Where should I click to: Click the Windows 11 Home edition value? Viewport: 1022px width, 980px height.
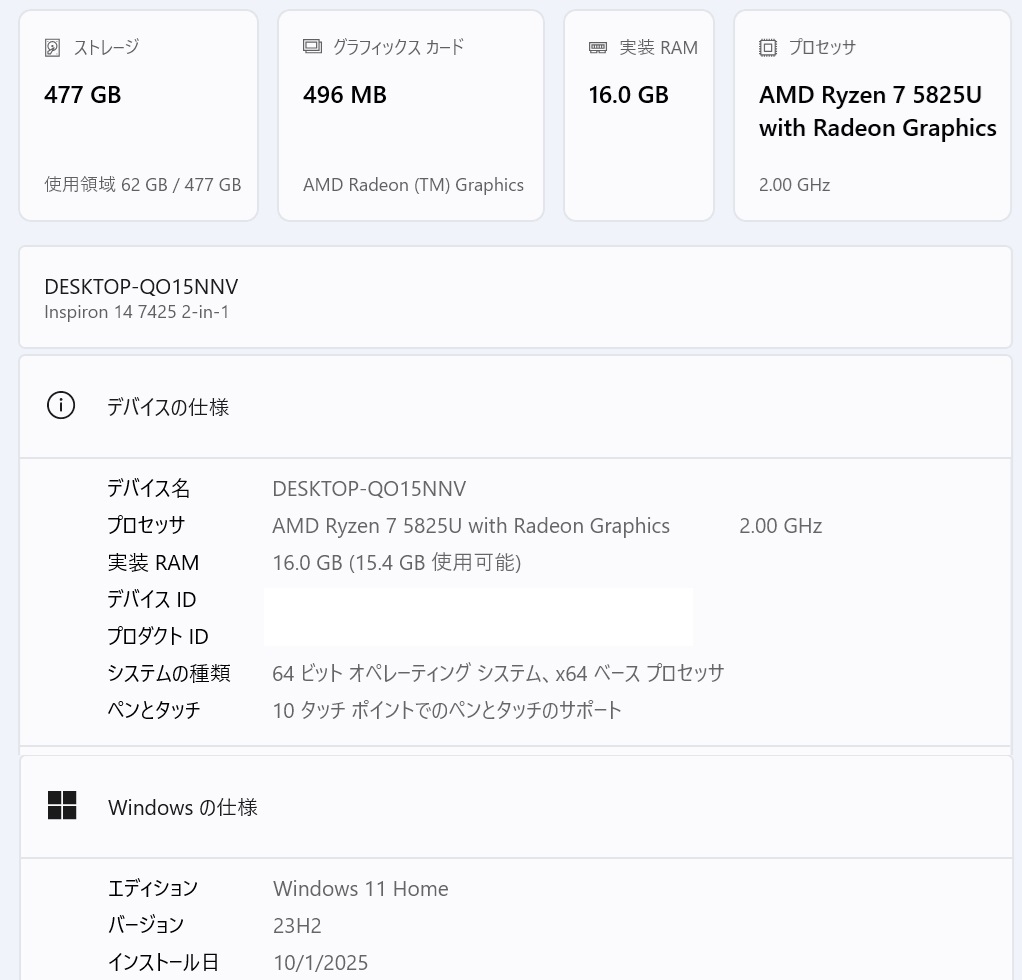(x=360, y=889)
